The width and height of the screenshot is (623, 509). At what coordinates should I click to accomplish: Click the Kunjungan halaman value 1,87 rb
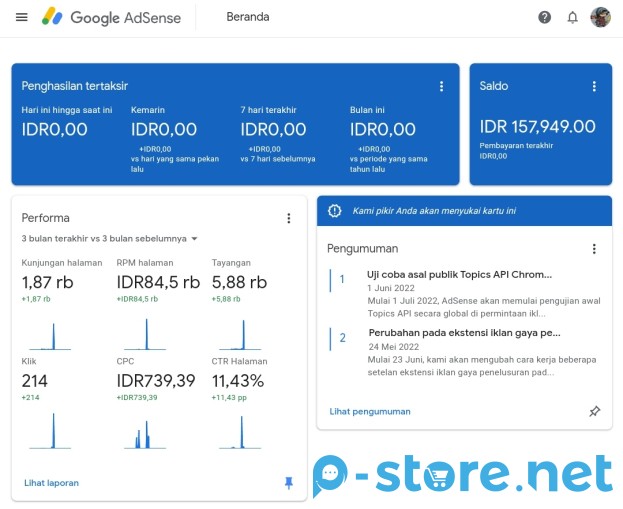(x=47, y=283)
